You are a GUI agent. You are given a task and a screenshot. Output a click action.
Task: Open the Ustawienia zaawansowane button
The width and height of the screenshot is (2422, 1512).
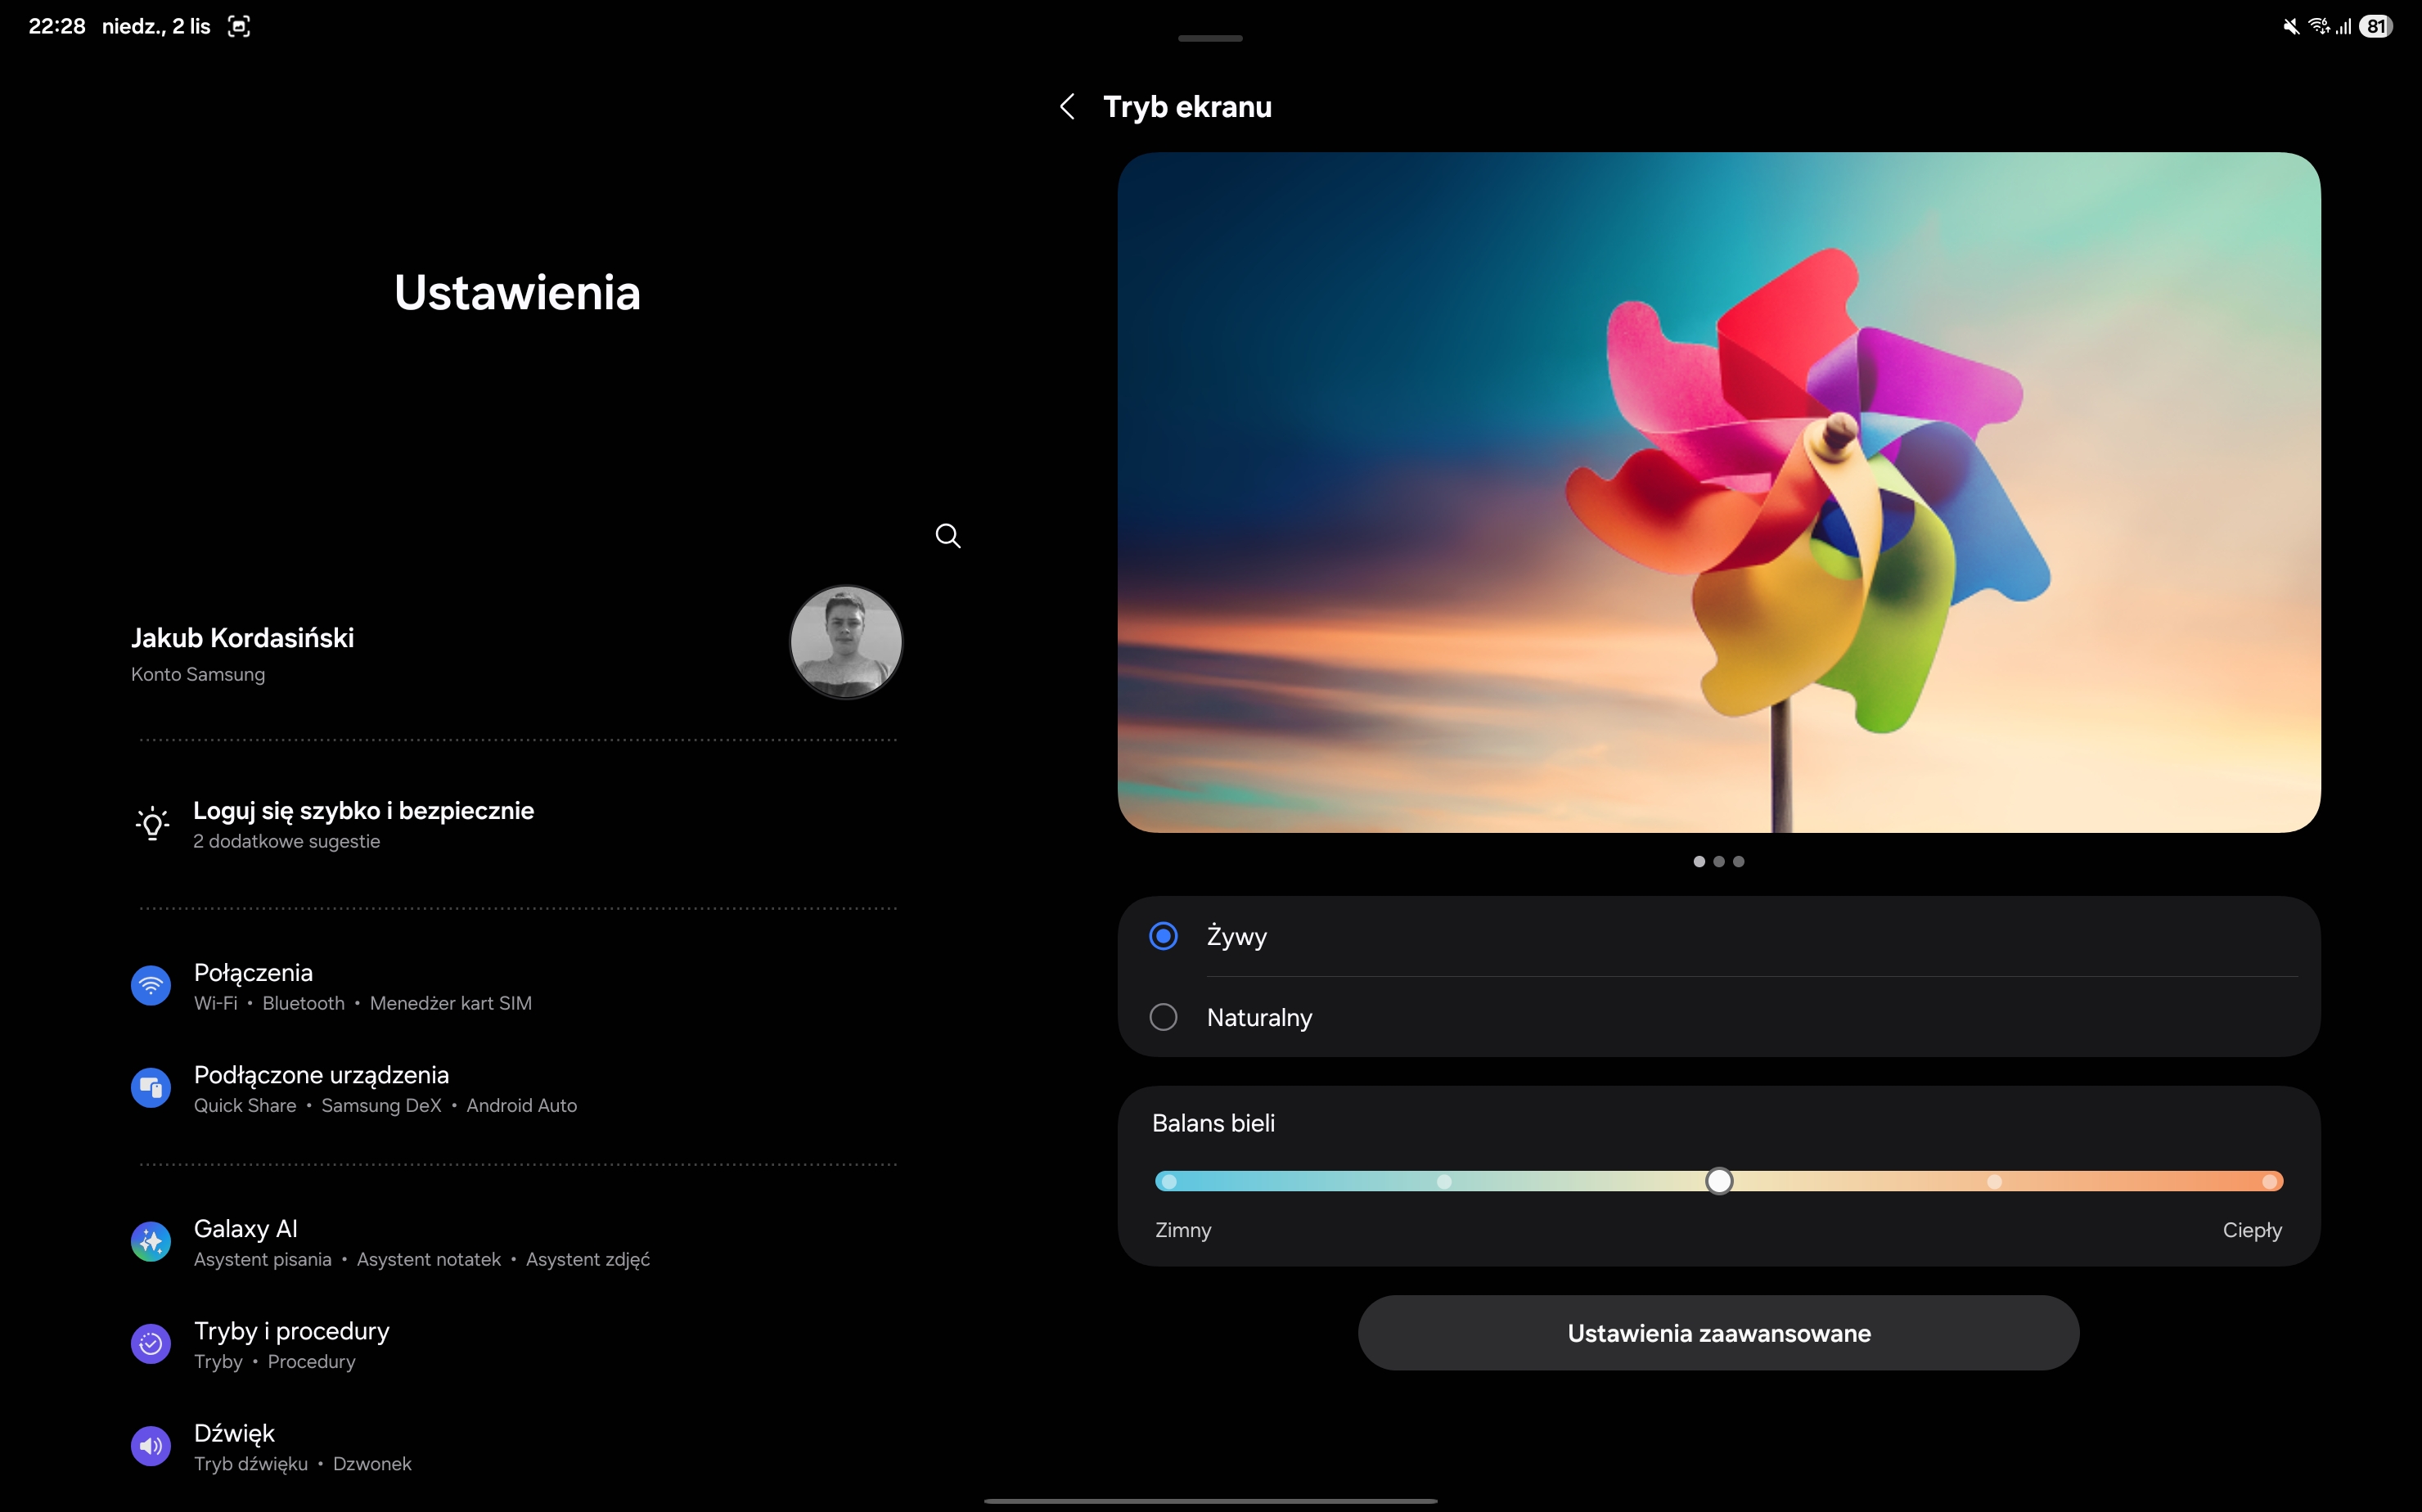[x=1718, y=1333]
